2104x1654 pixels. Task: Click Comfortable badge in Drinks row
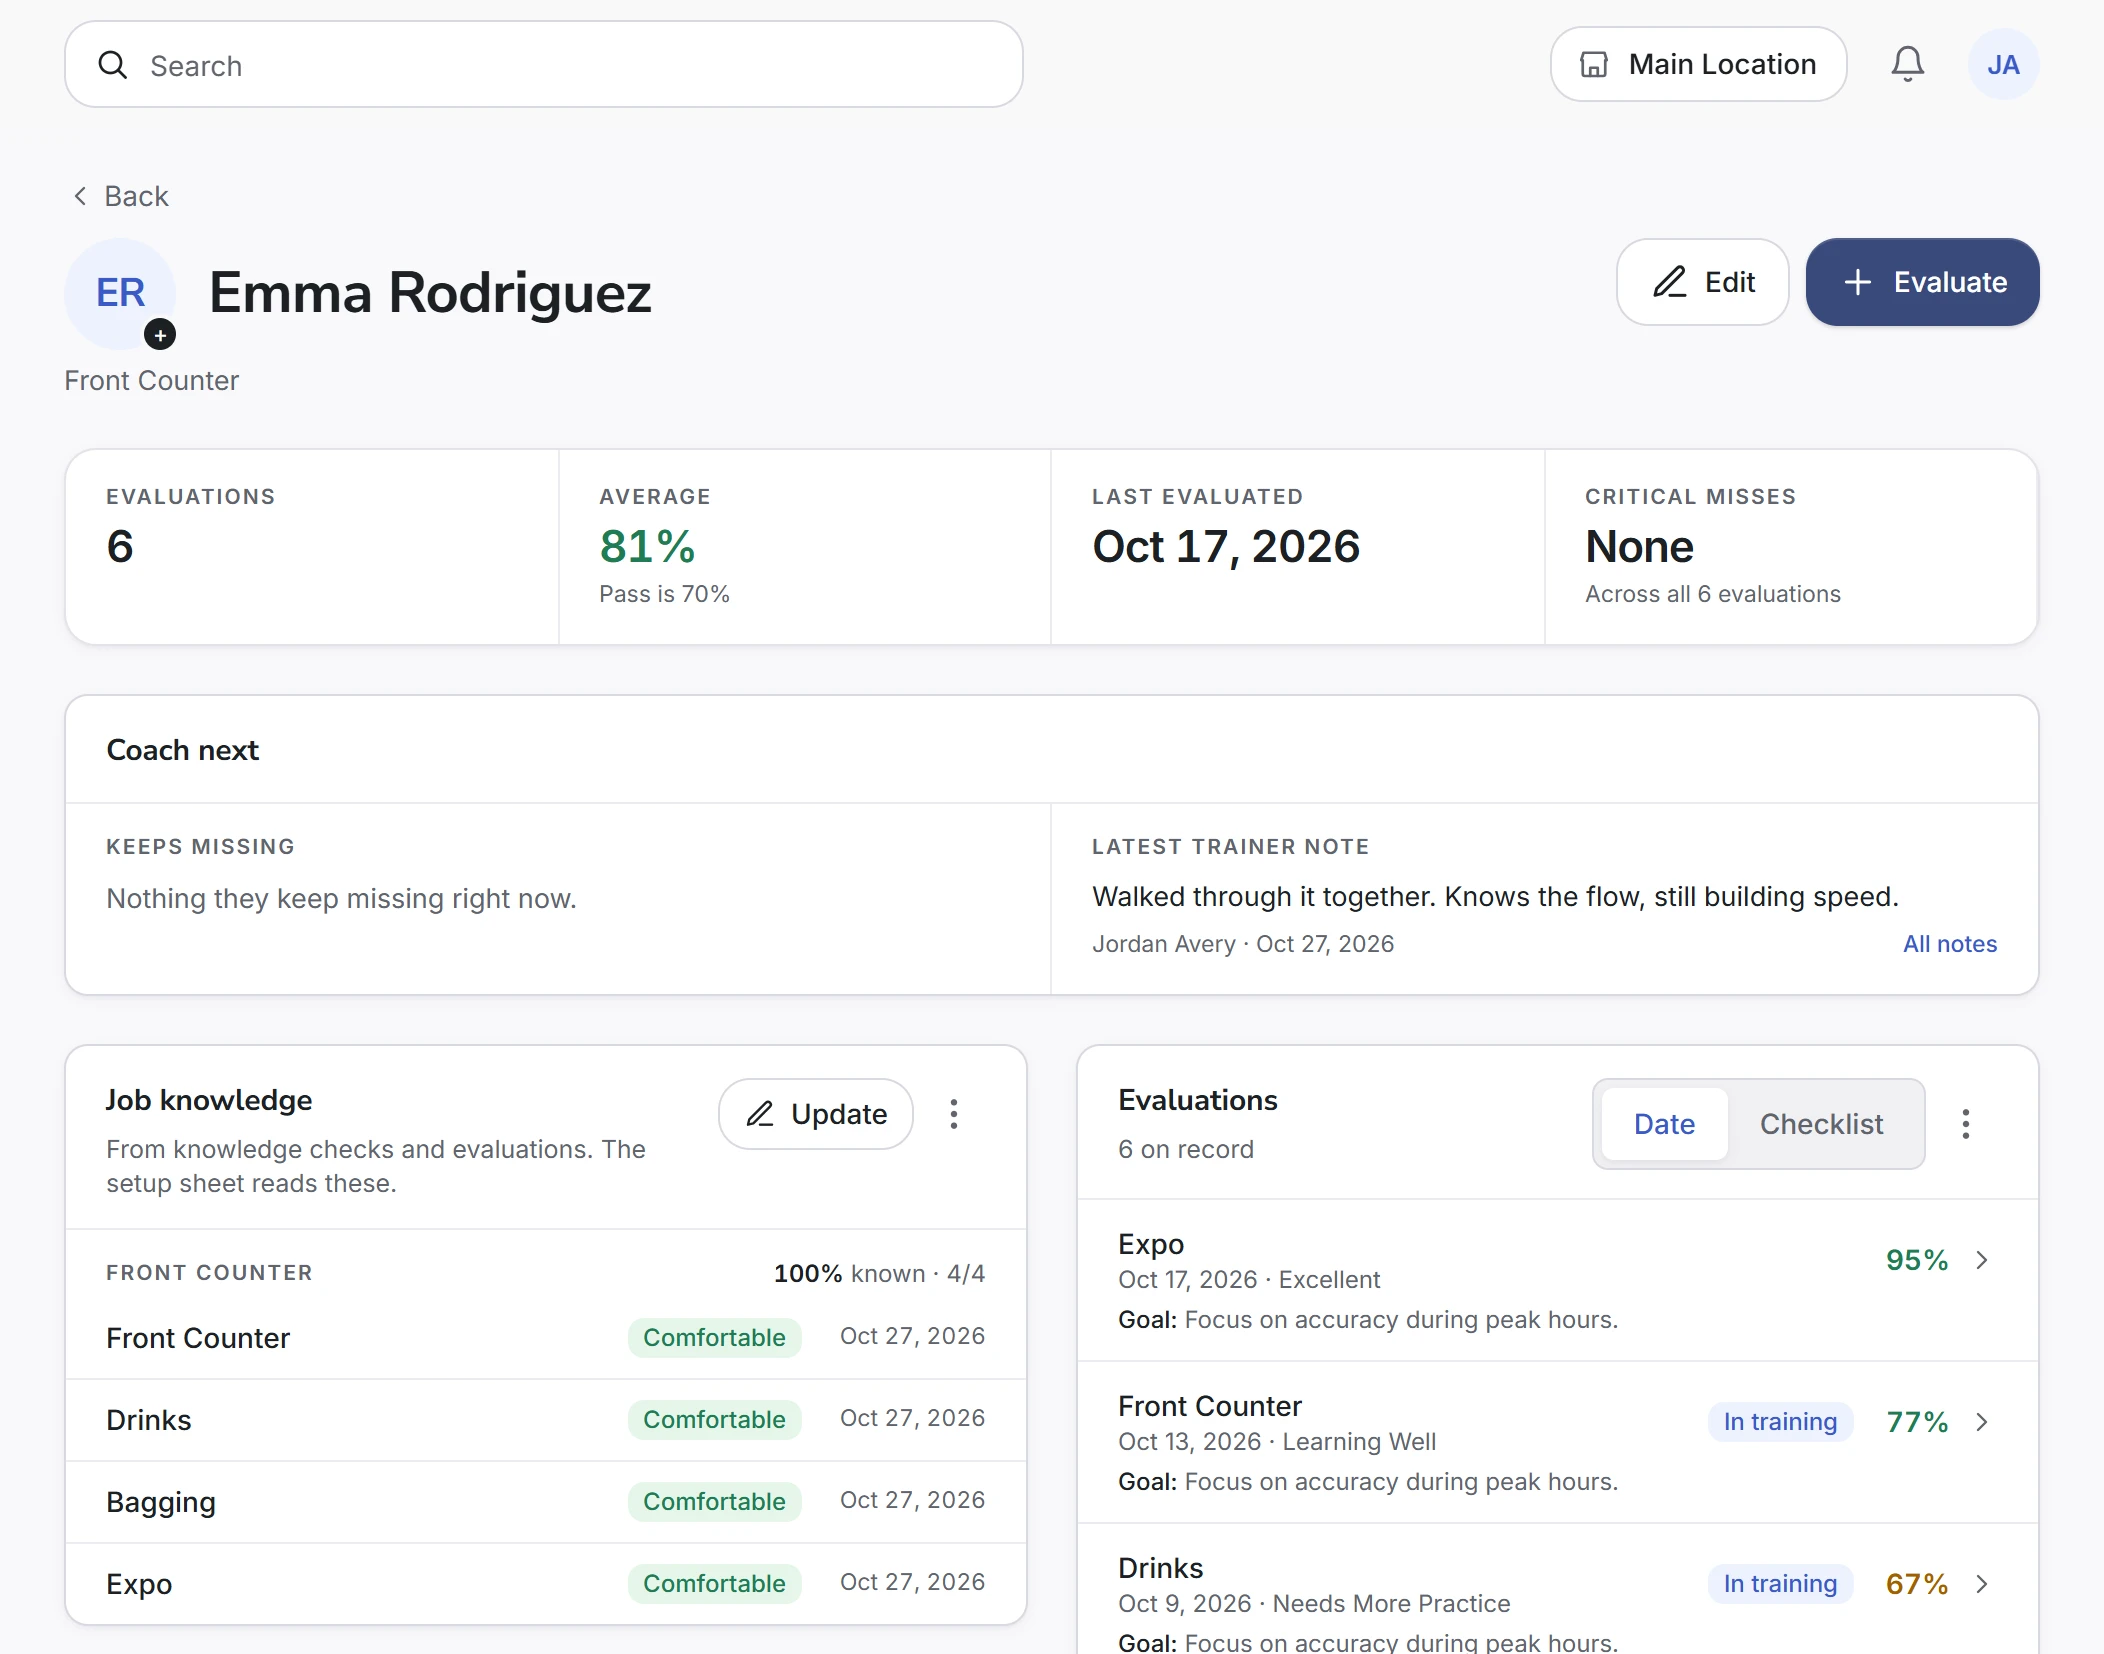click(x=714, y=1419)
